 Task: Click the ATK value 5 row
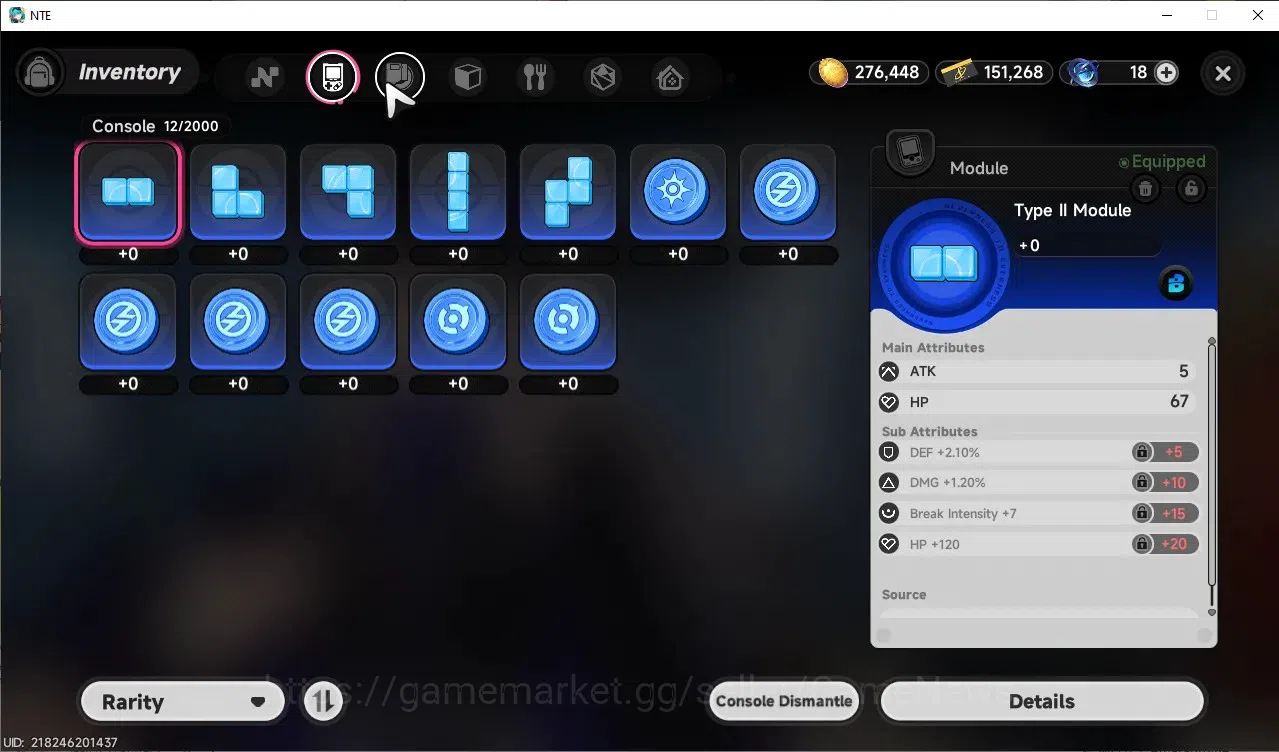click(x=1037, y=372)
